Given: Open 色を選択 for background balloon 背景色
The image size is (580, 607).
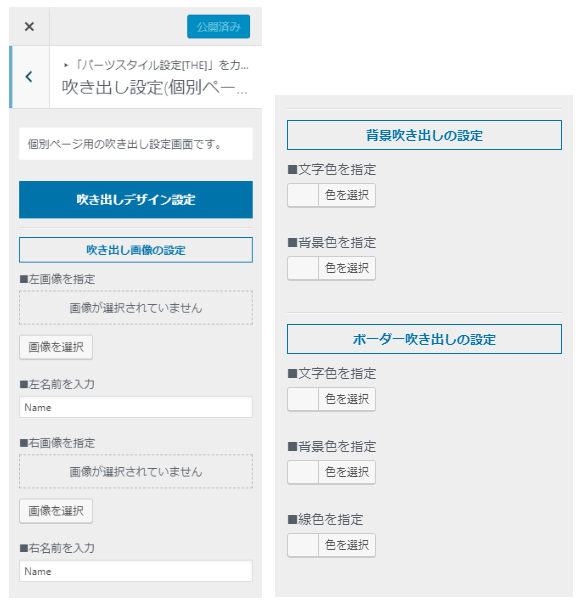Looking at the screenshot, I should (347, 268).
